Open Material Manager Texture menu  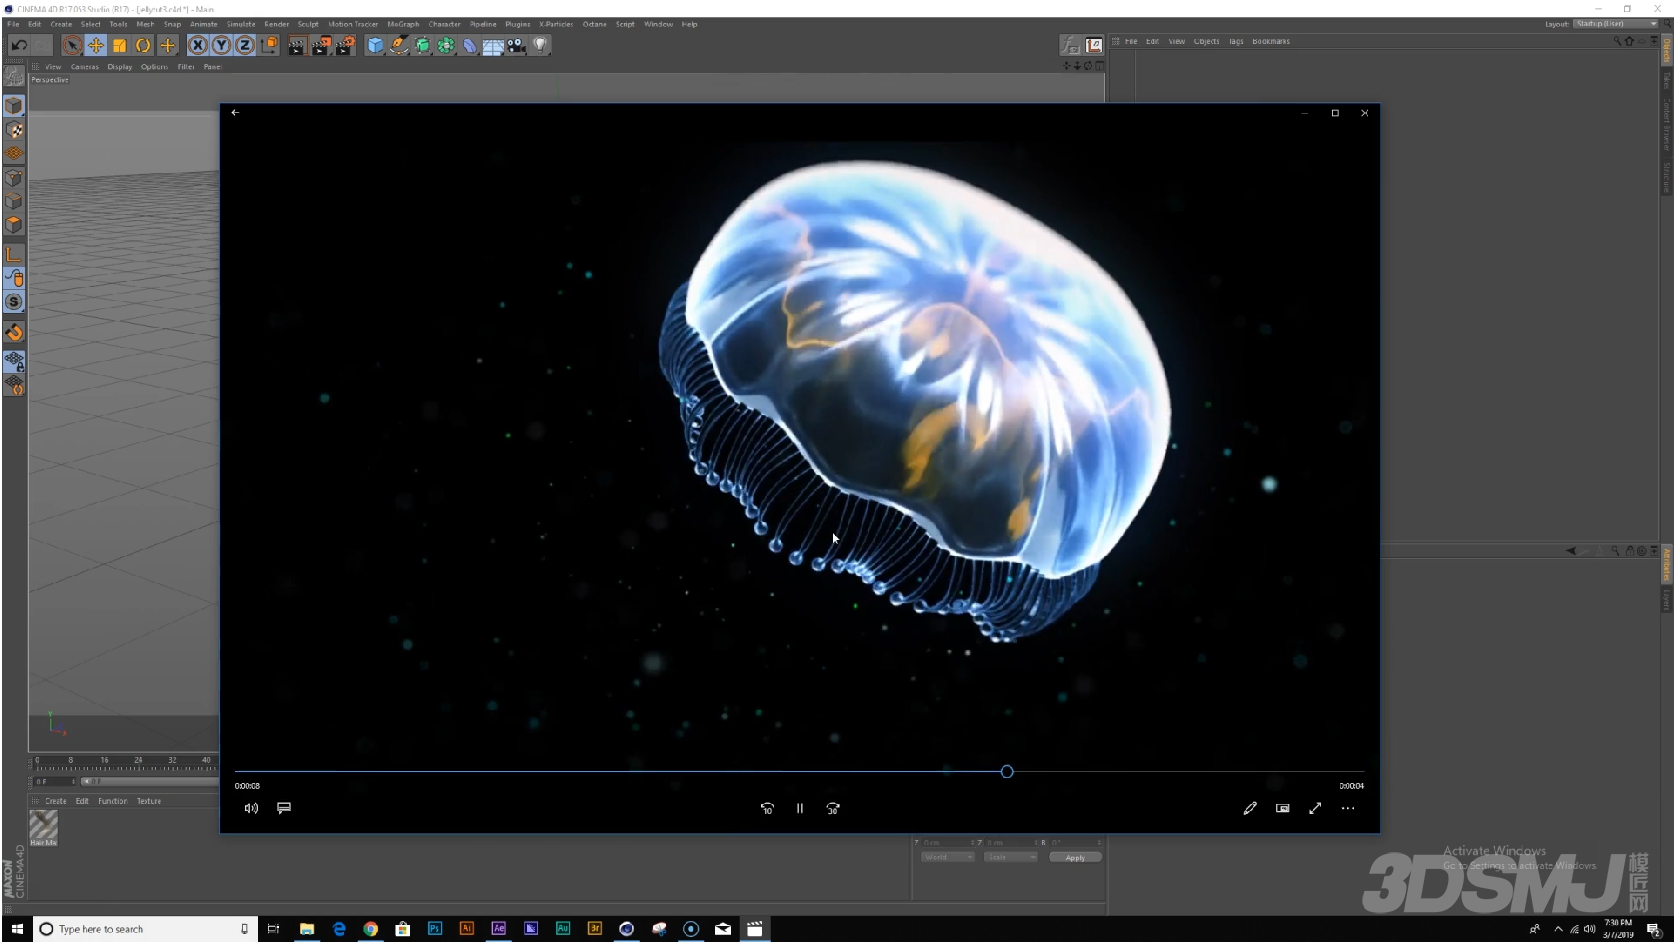click(149, 801)
